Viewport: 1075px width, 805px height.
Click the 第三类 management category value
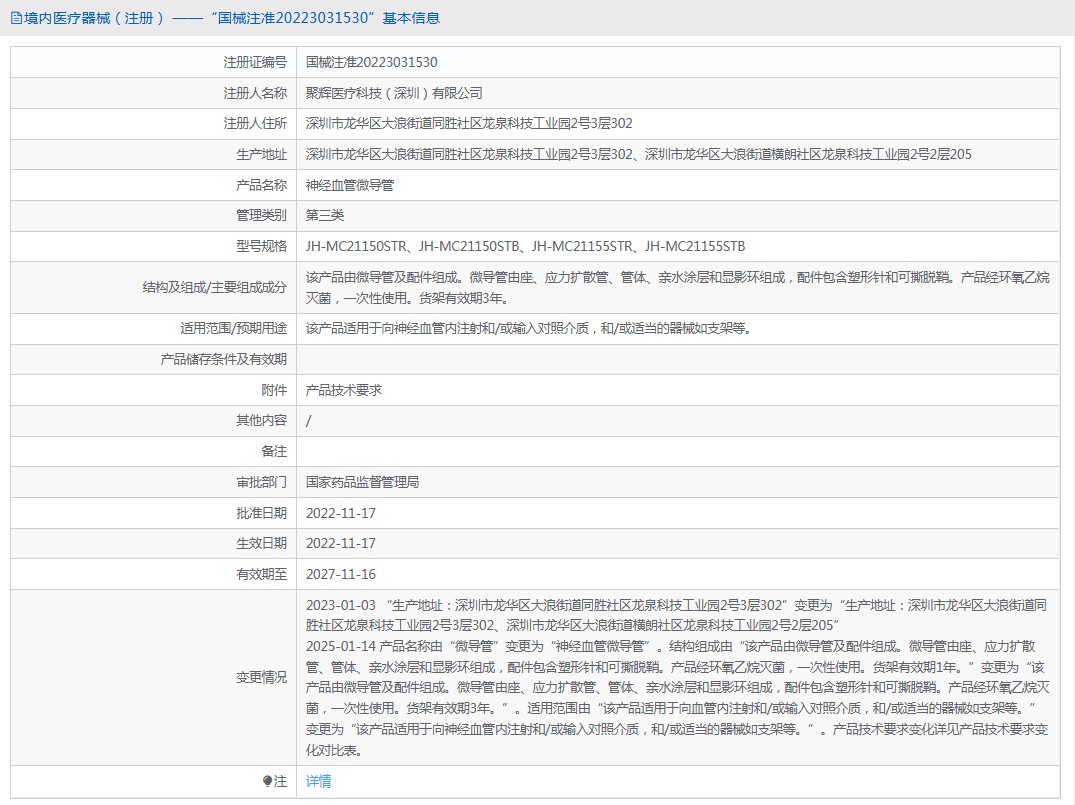click(x=325, y=215)
